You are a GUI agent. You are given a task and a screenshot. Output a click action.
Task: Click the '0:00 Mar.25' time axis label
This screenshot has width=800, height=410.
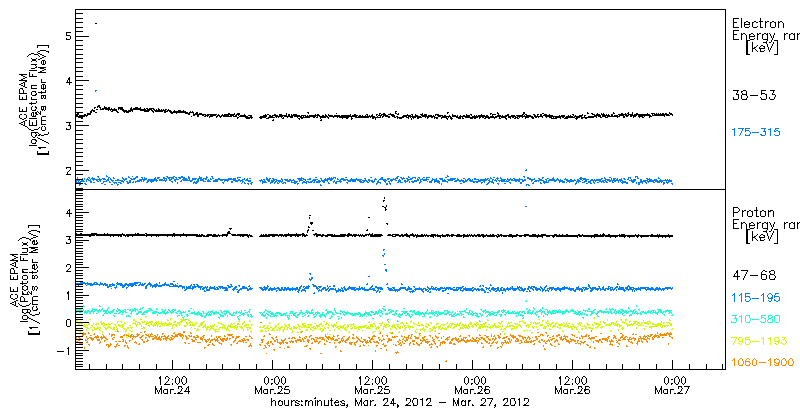(x=272, y=386)
